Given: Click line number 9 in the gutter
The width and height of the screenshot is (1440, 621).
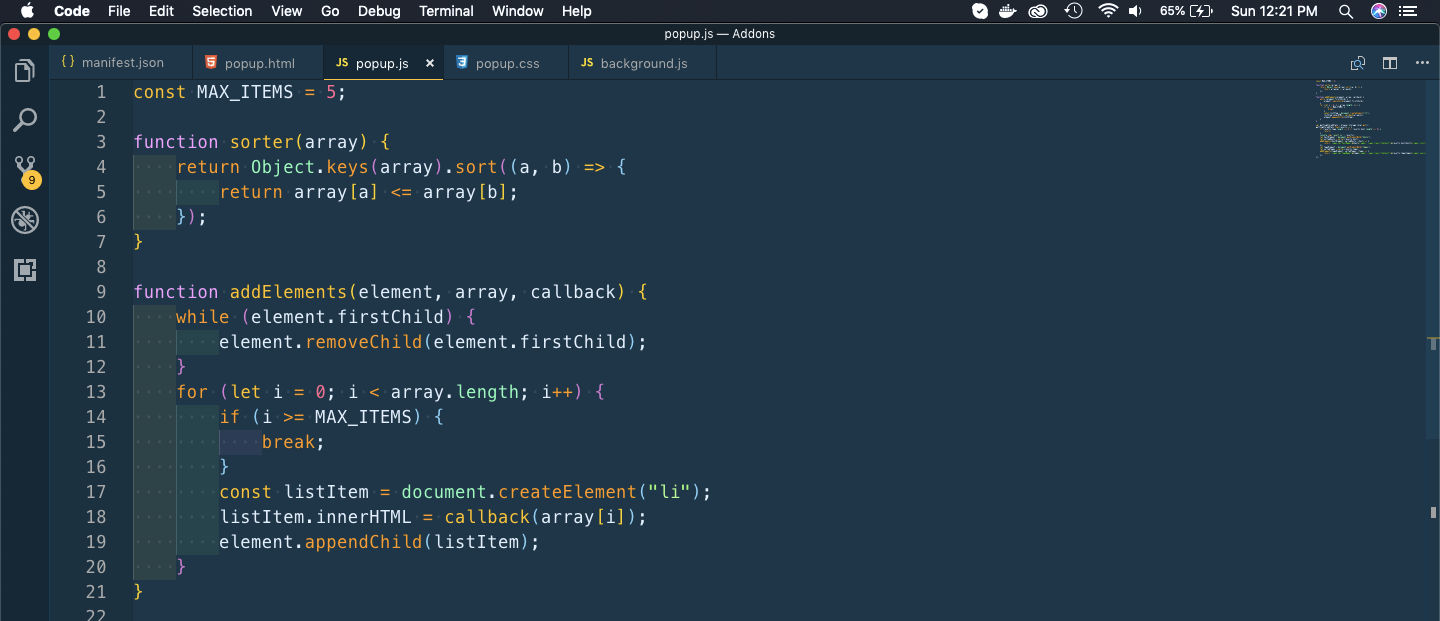Looking at the screenshot, I should (x=101, y=292).
